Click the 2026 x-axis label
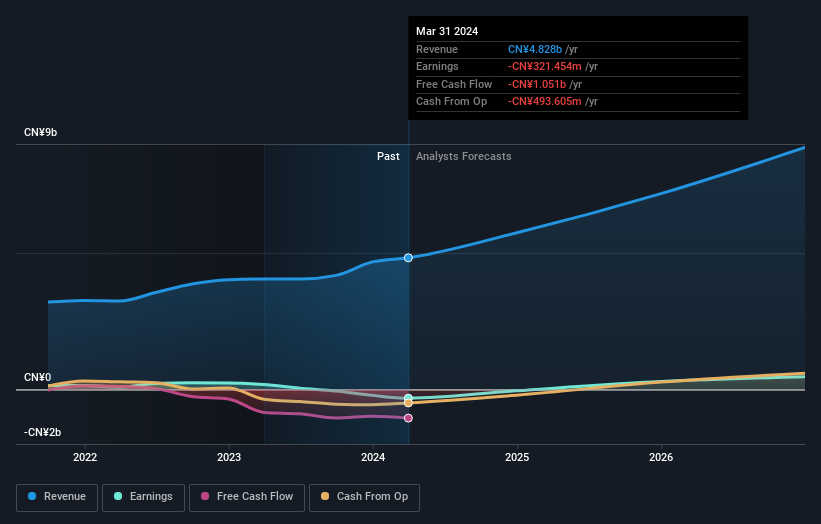821x524 pixels. point(661,458)
